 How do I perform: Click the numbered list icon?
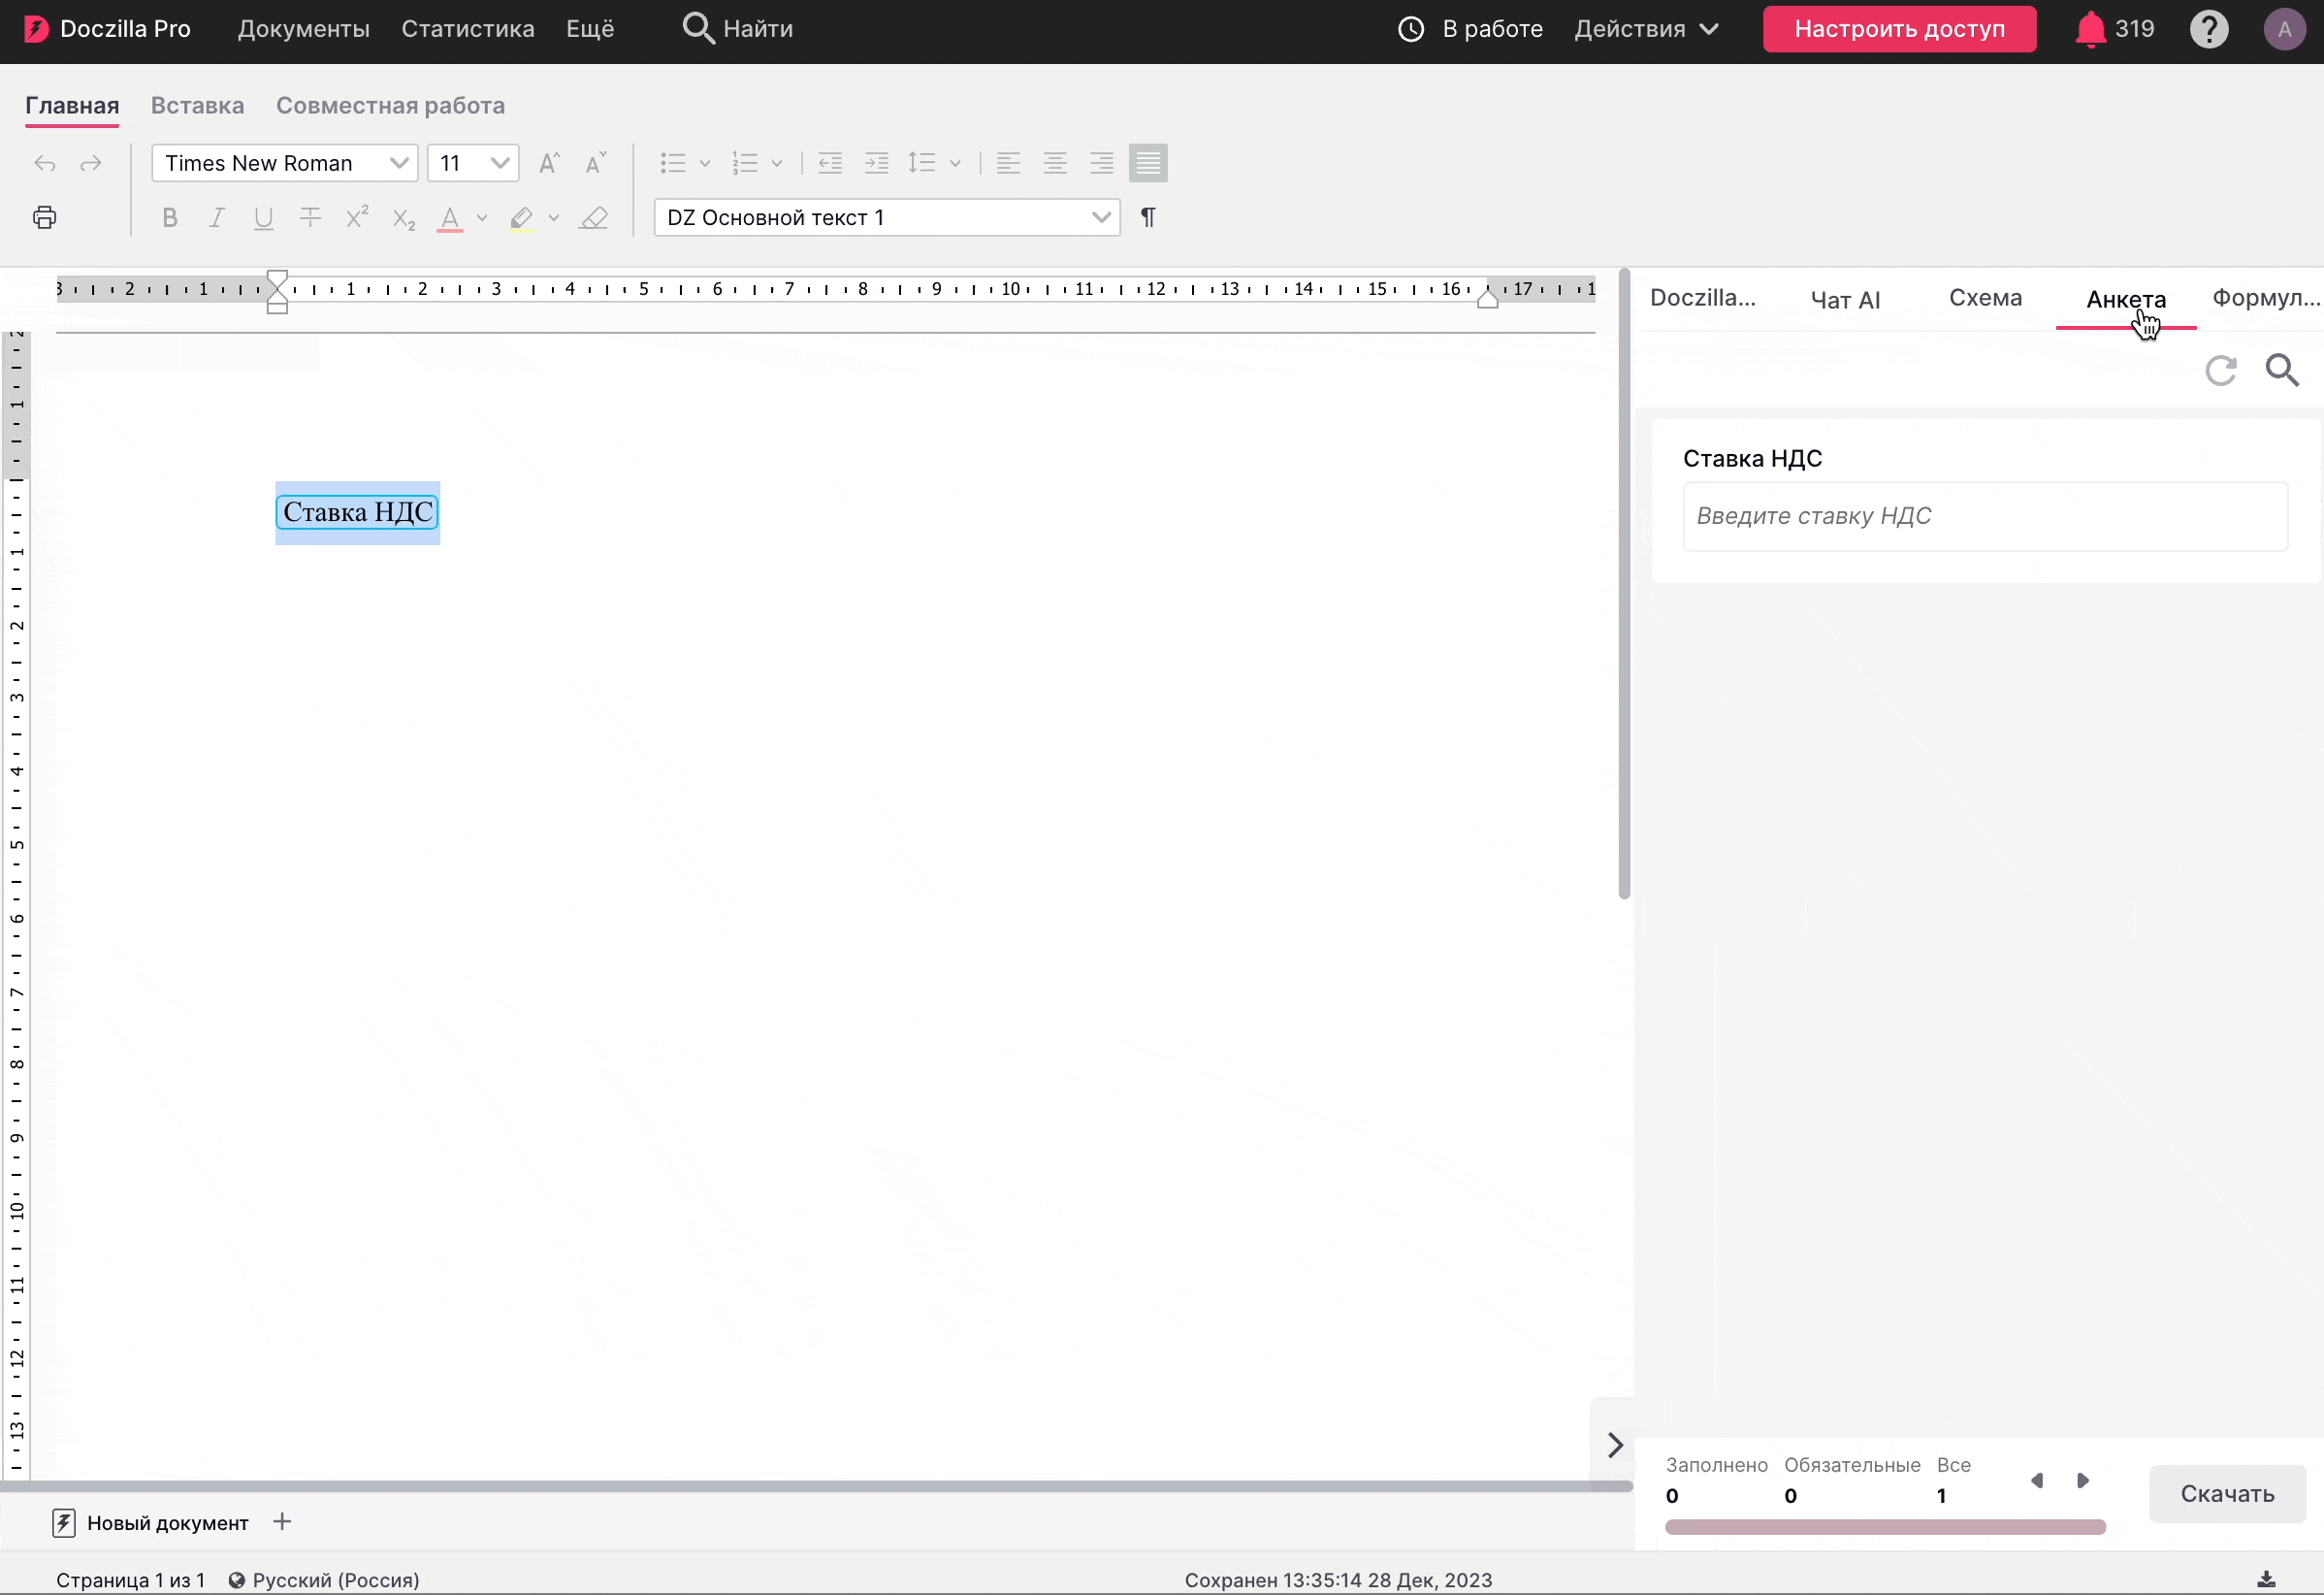click(x=745, y=163)
